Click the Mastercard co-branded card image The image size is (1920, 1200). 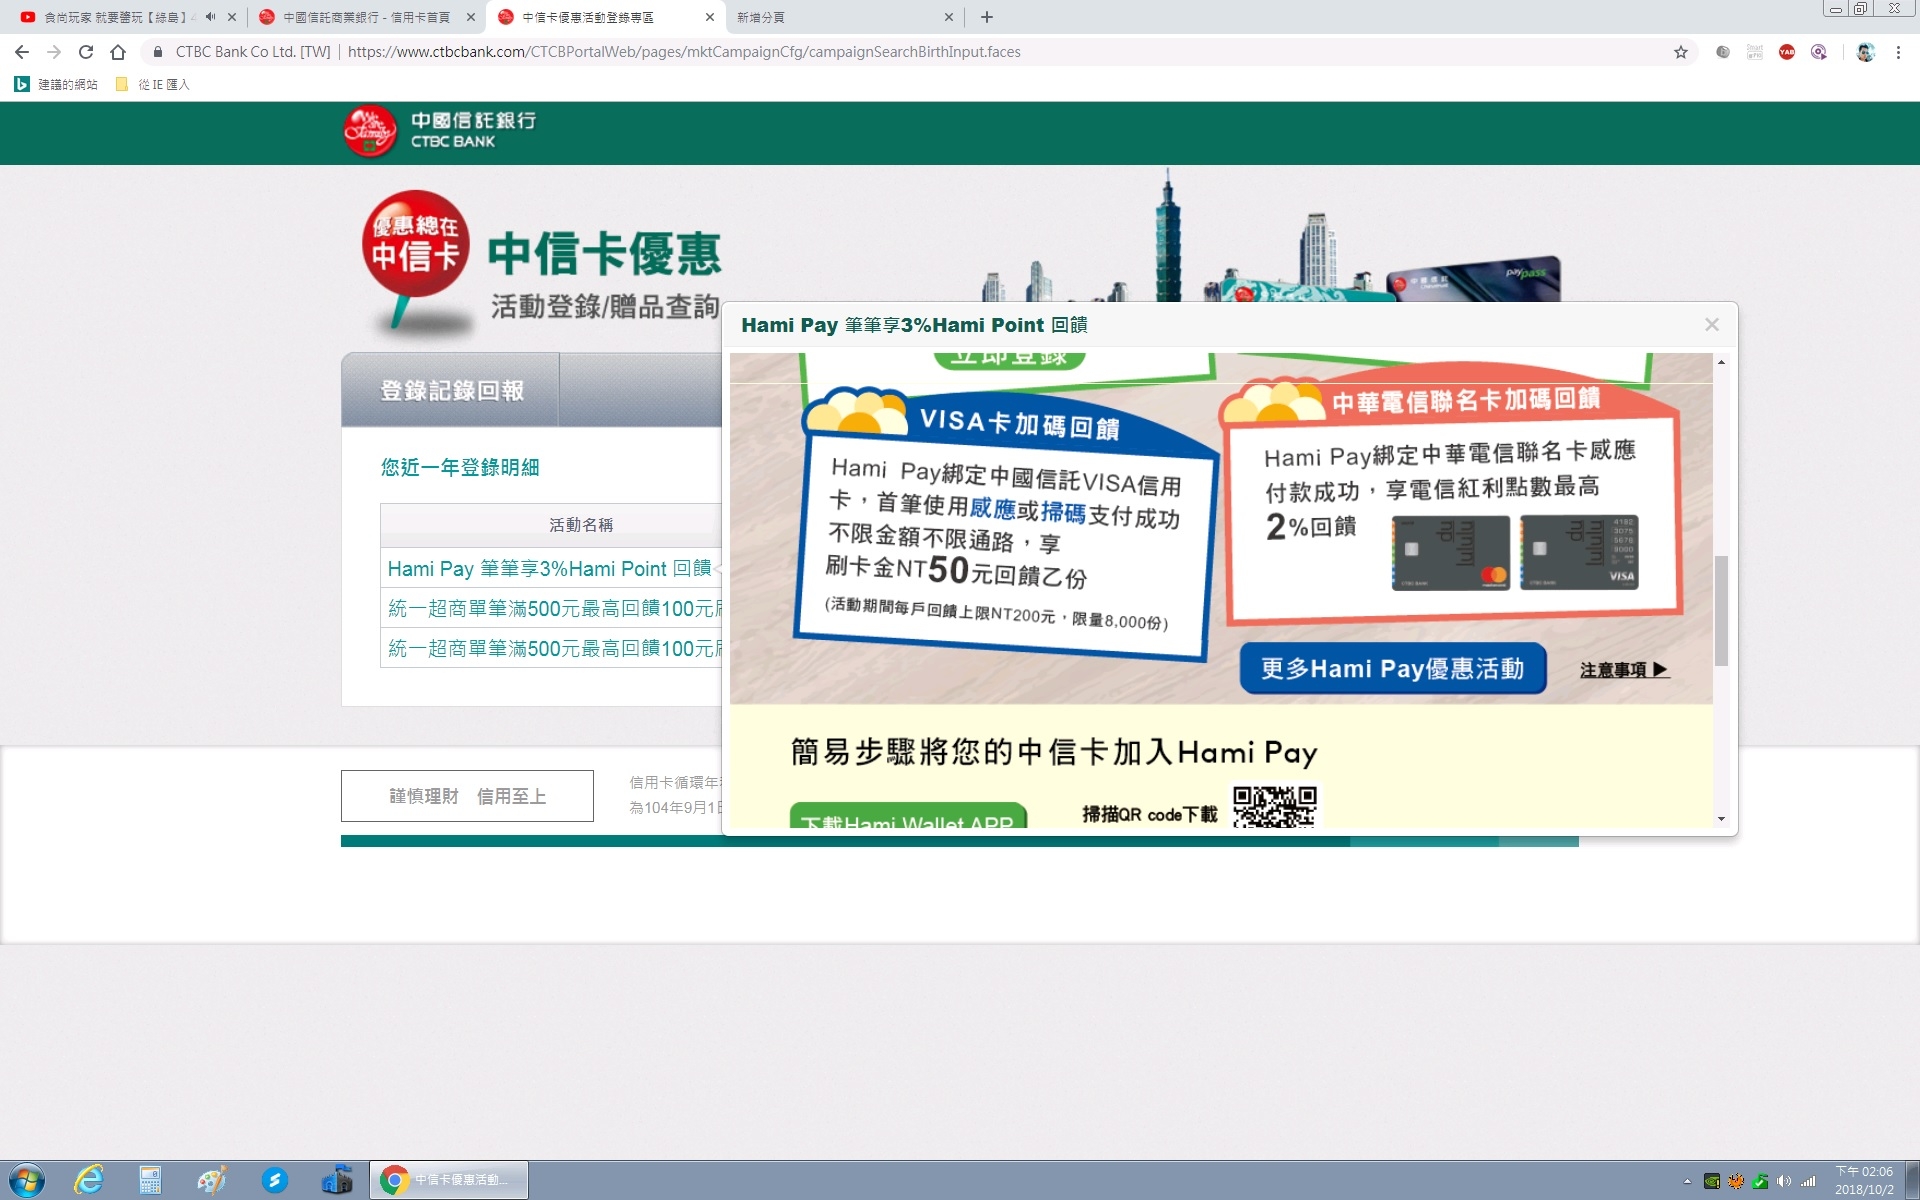1451,552
